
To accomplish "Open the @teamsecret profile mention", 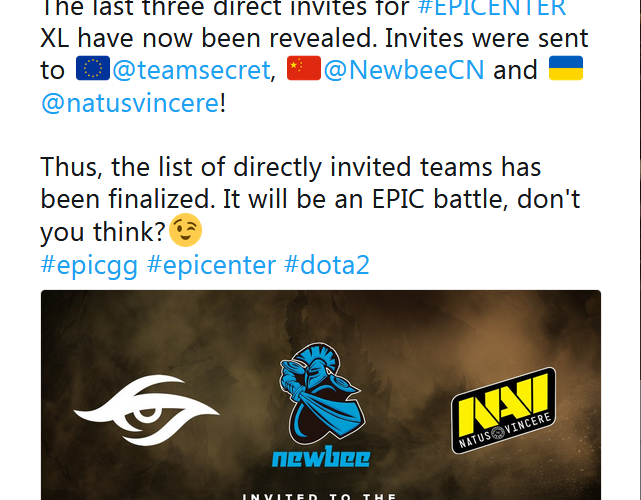I will (x=191, y=70).
